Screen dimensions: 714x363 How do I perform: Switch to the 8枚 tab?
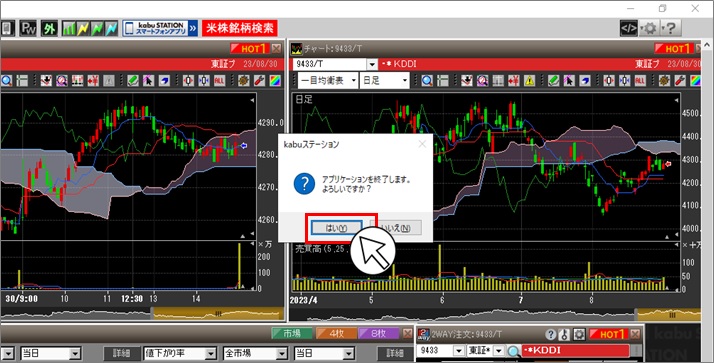[379, 333]
